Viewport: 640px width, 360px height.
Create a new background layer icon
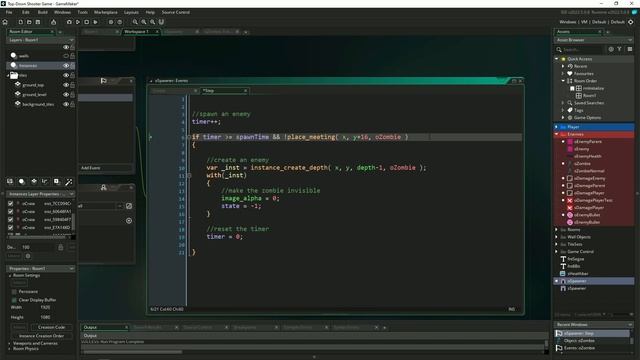[10, 181]
